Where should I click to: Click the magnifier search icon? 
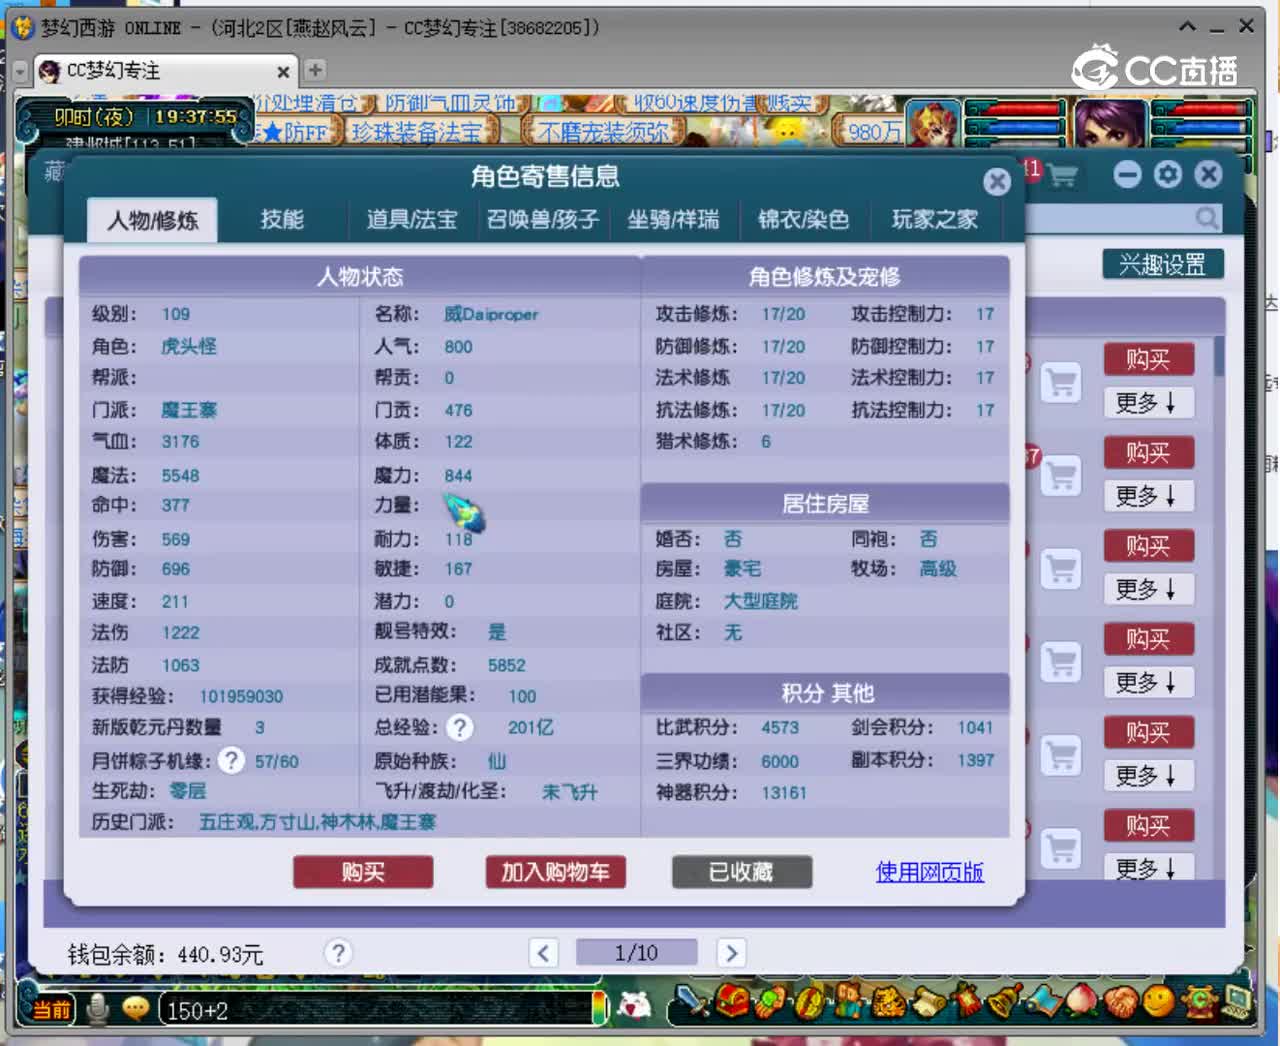[1207, 217]
